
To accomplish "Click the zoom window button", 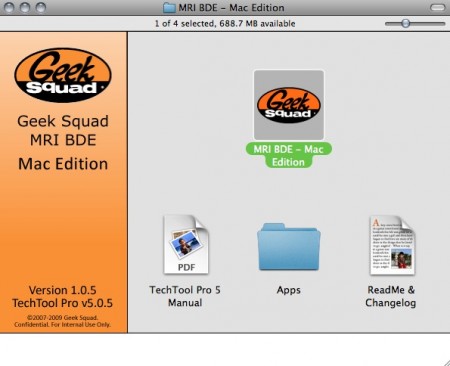I will tap(41, 7).
